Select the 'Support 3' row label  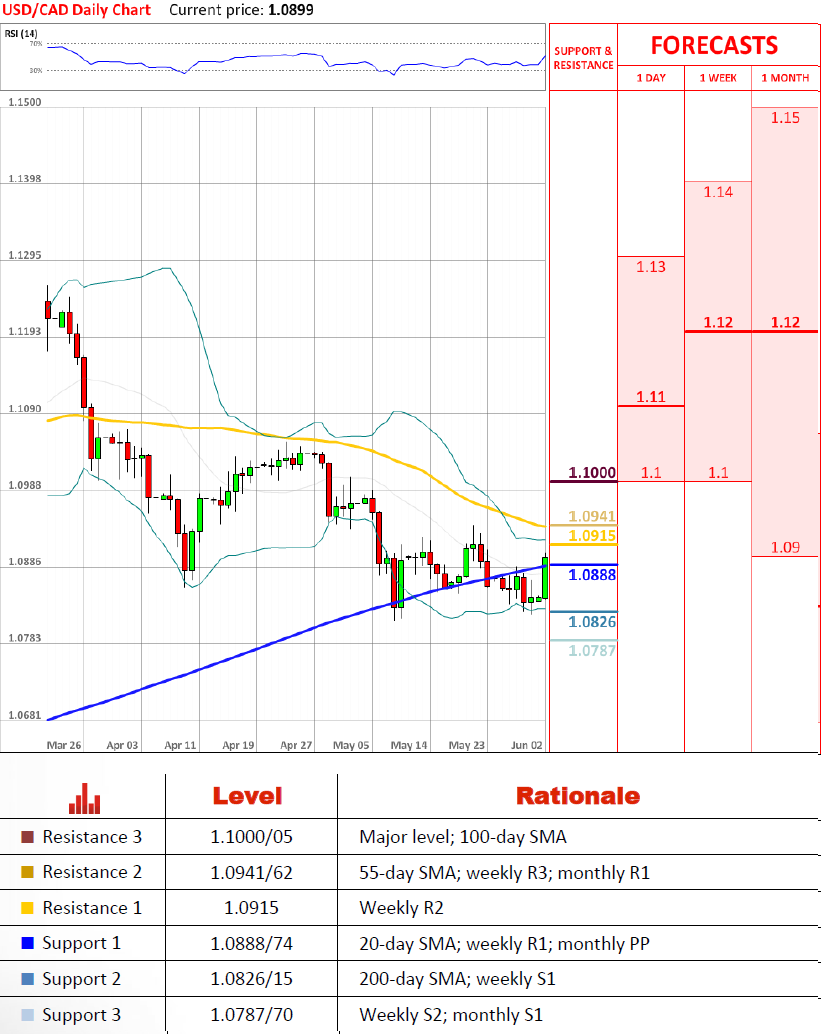tap(82, 1015)
